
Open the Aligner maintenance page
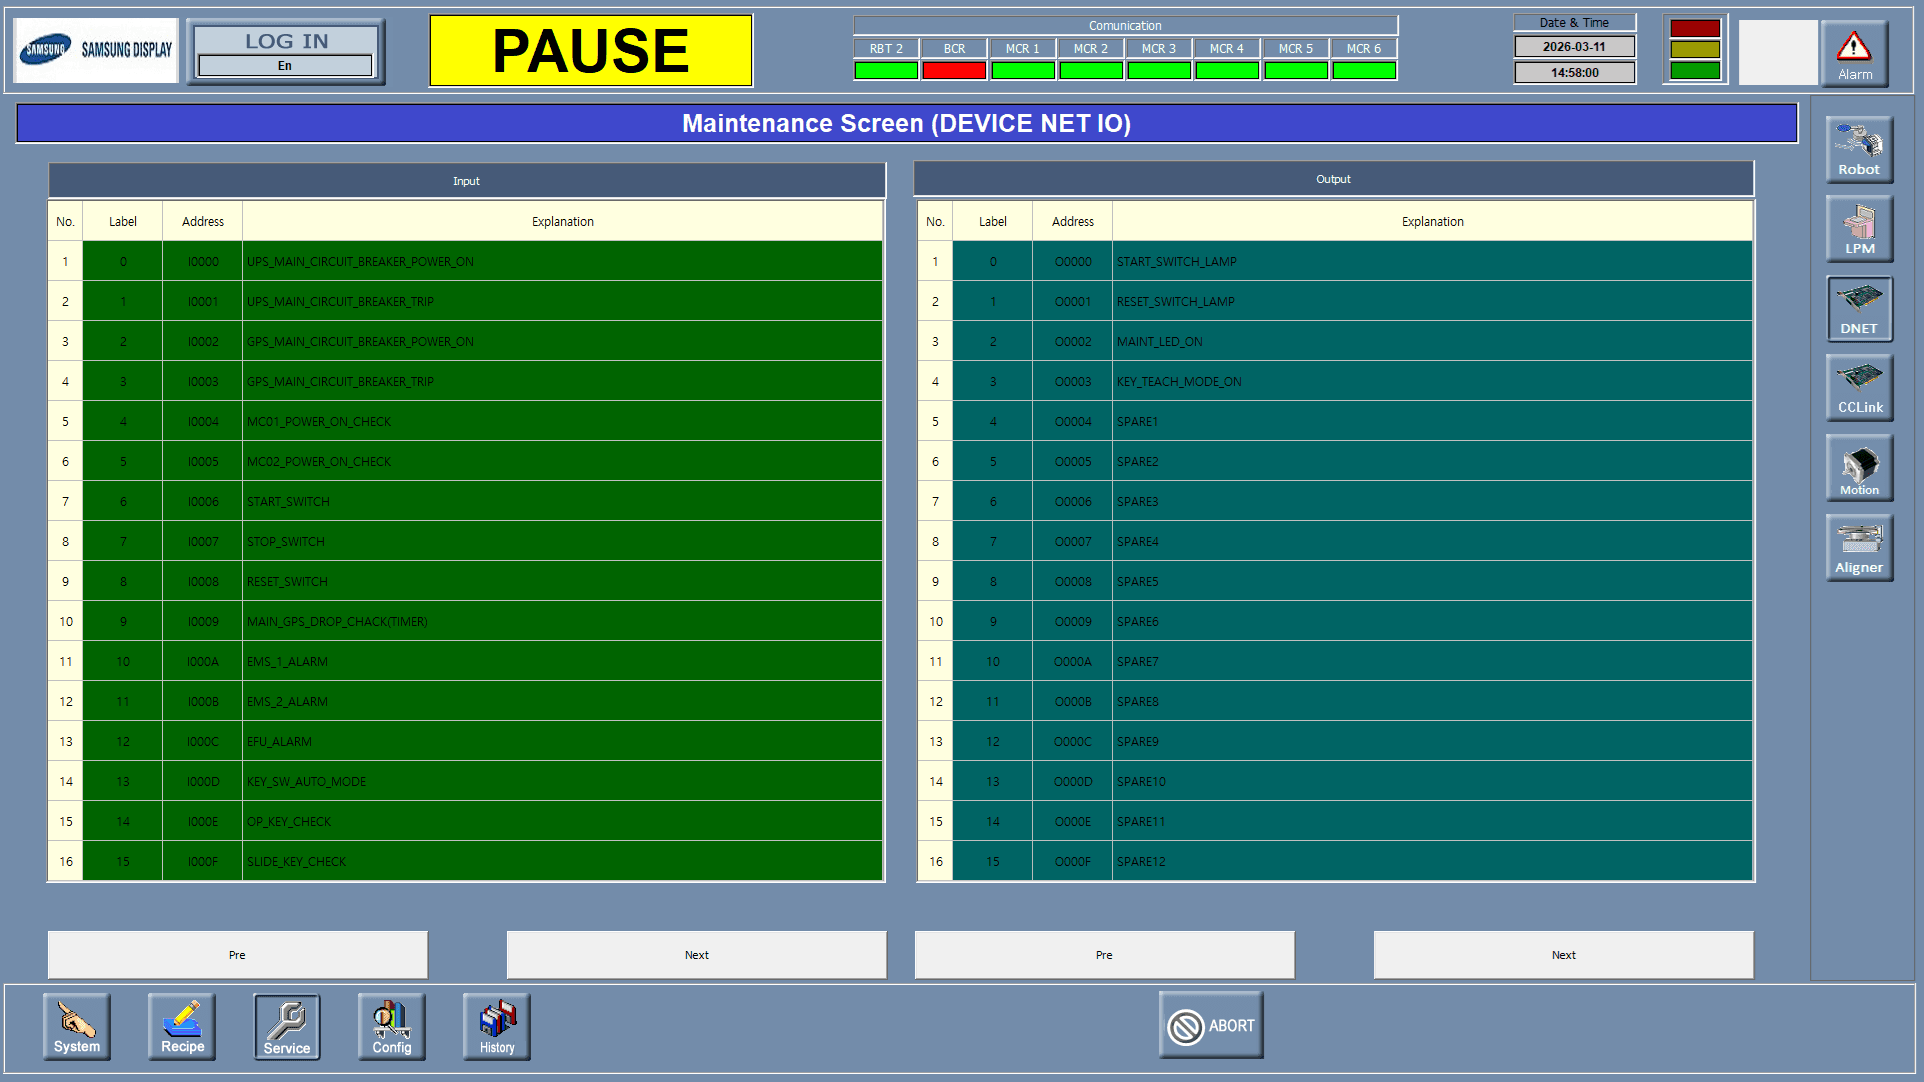tap(1859, 547)
